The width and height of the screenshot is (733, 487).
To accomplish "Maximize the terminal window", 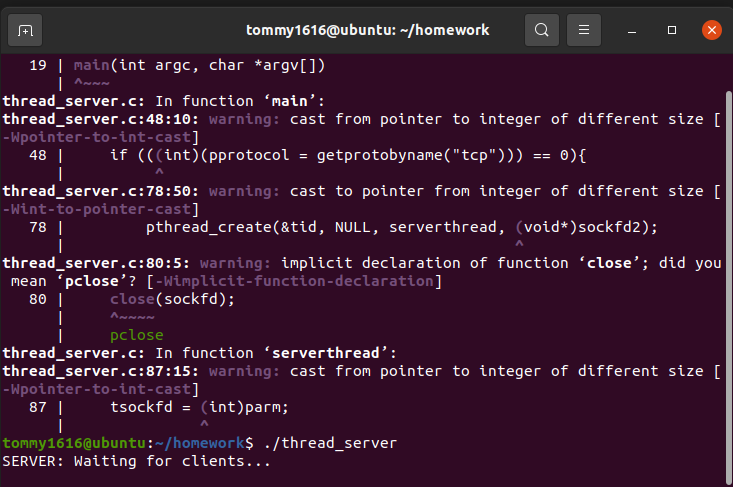I will (672, 30).
